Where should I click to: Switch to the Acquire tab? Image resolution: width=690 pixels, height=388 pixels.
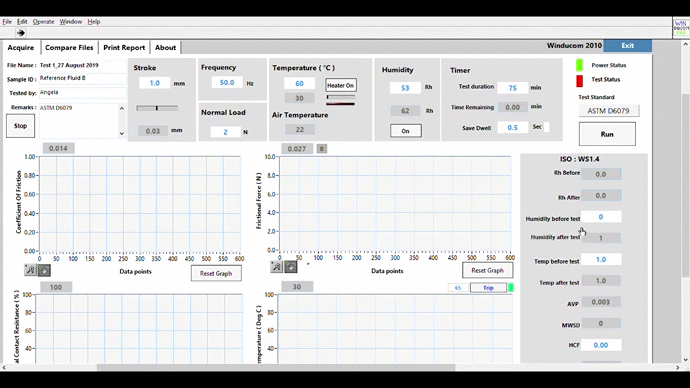21,48
